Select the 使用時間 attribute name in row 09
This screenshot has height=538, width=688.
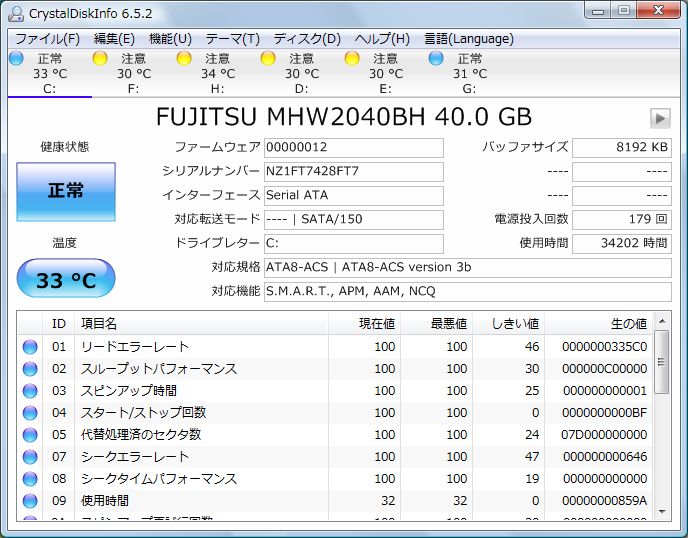pyautogui.click(x=105, y=501)
